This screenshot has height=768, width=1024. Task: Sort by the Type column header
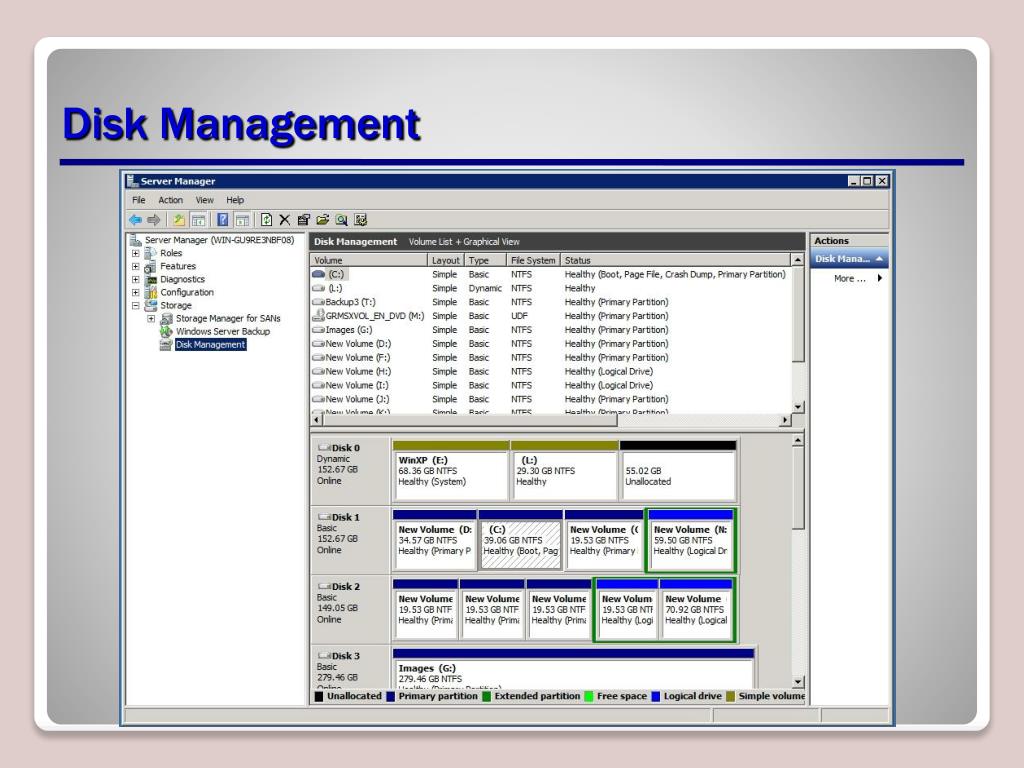click(485, 260)
